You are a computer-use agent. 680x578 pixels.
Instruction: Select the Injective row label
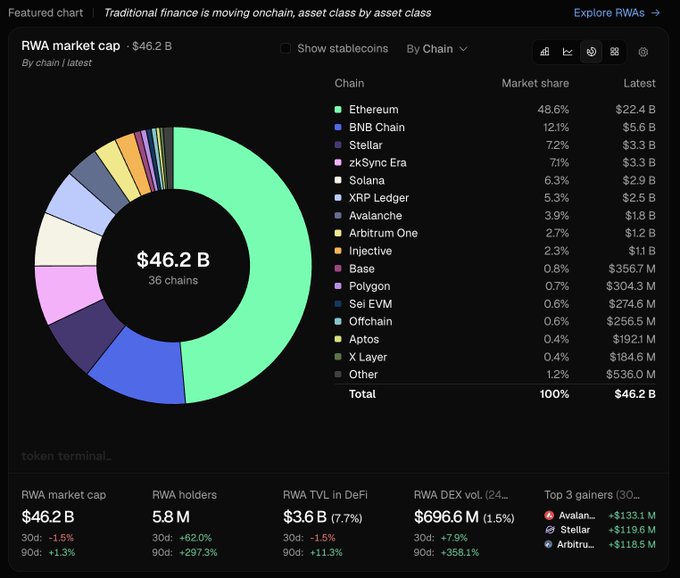(370, 251)
